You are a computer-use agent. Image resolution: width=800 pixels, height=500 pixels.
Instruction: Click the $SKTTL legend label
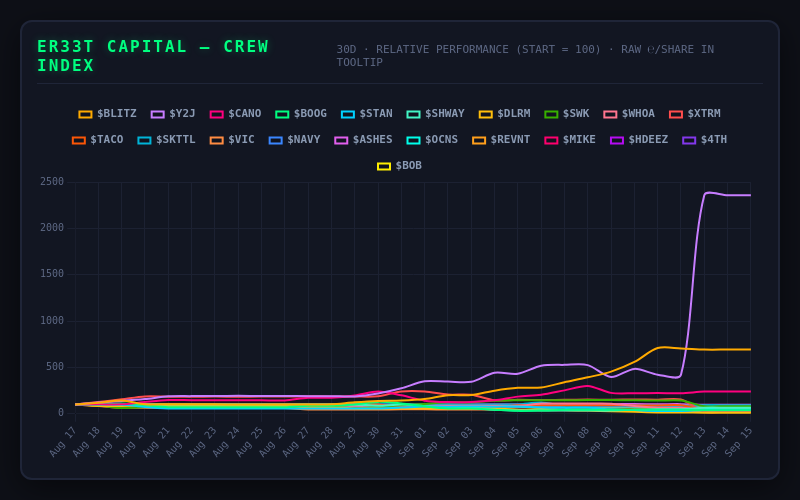pyautogui.click(x=176, y=139)
